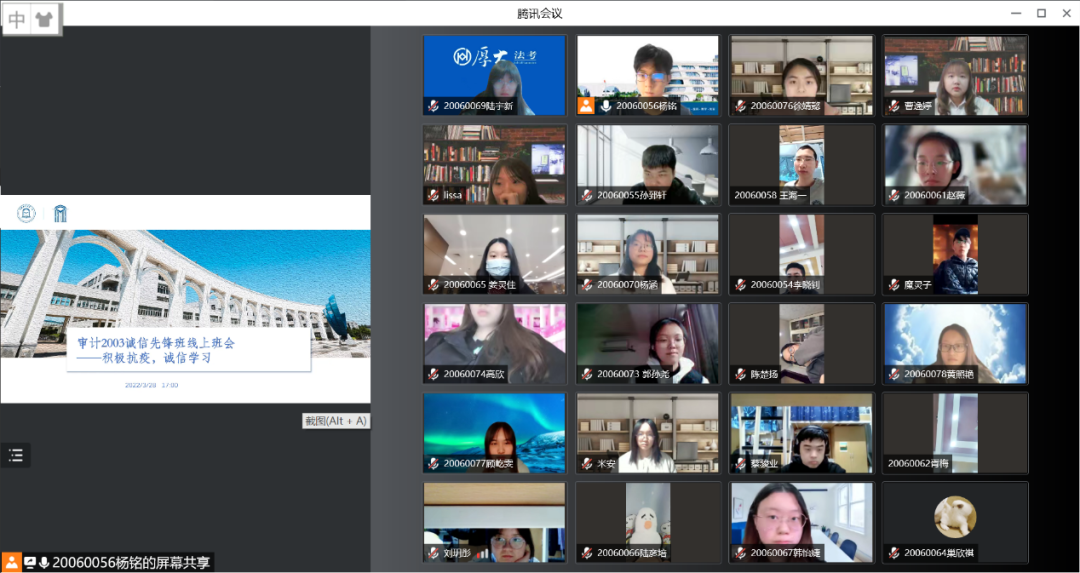Select 20060077顾屹雯's aurora background video

tap(494, 433)
